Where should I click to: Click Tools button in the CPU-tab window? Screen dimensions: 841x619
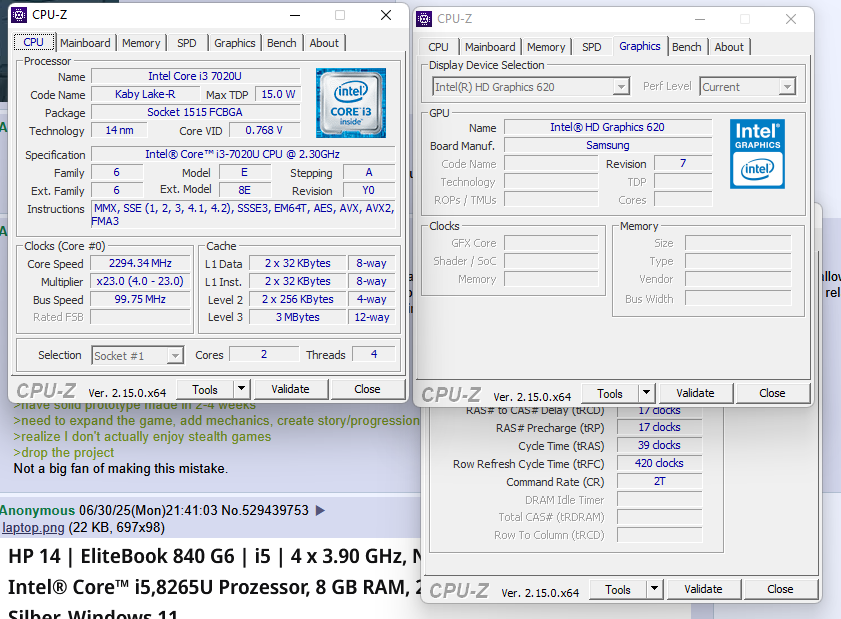tap(205, 389)
